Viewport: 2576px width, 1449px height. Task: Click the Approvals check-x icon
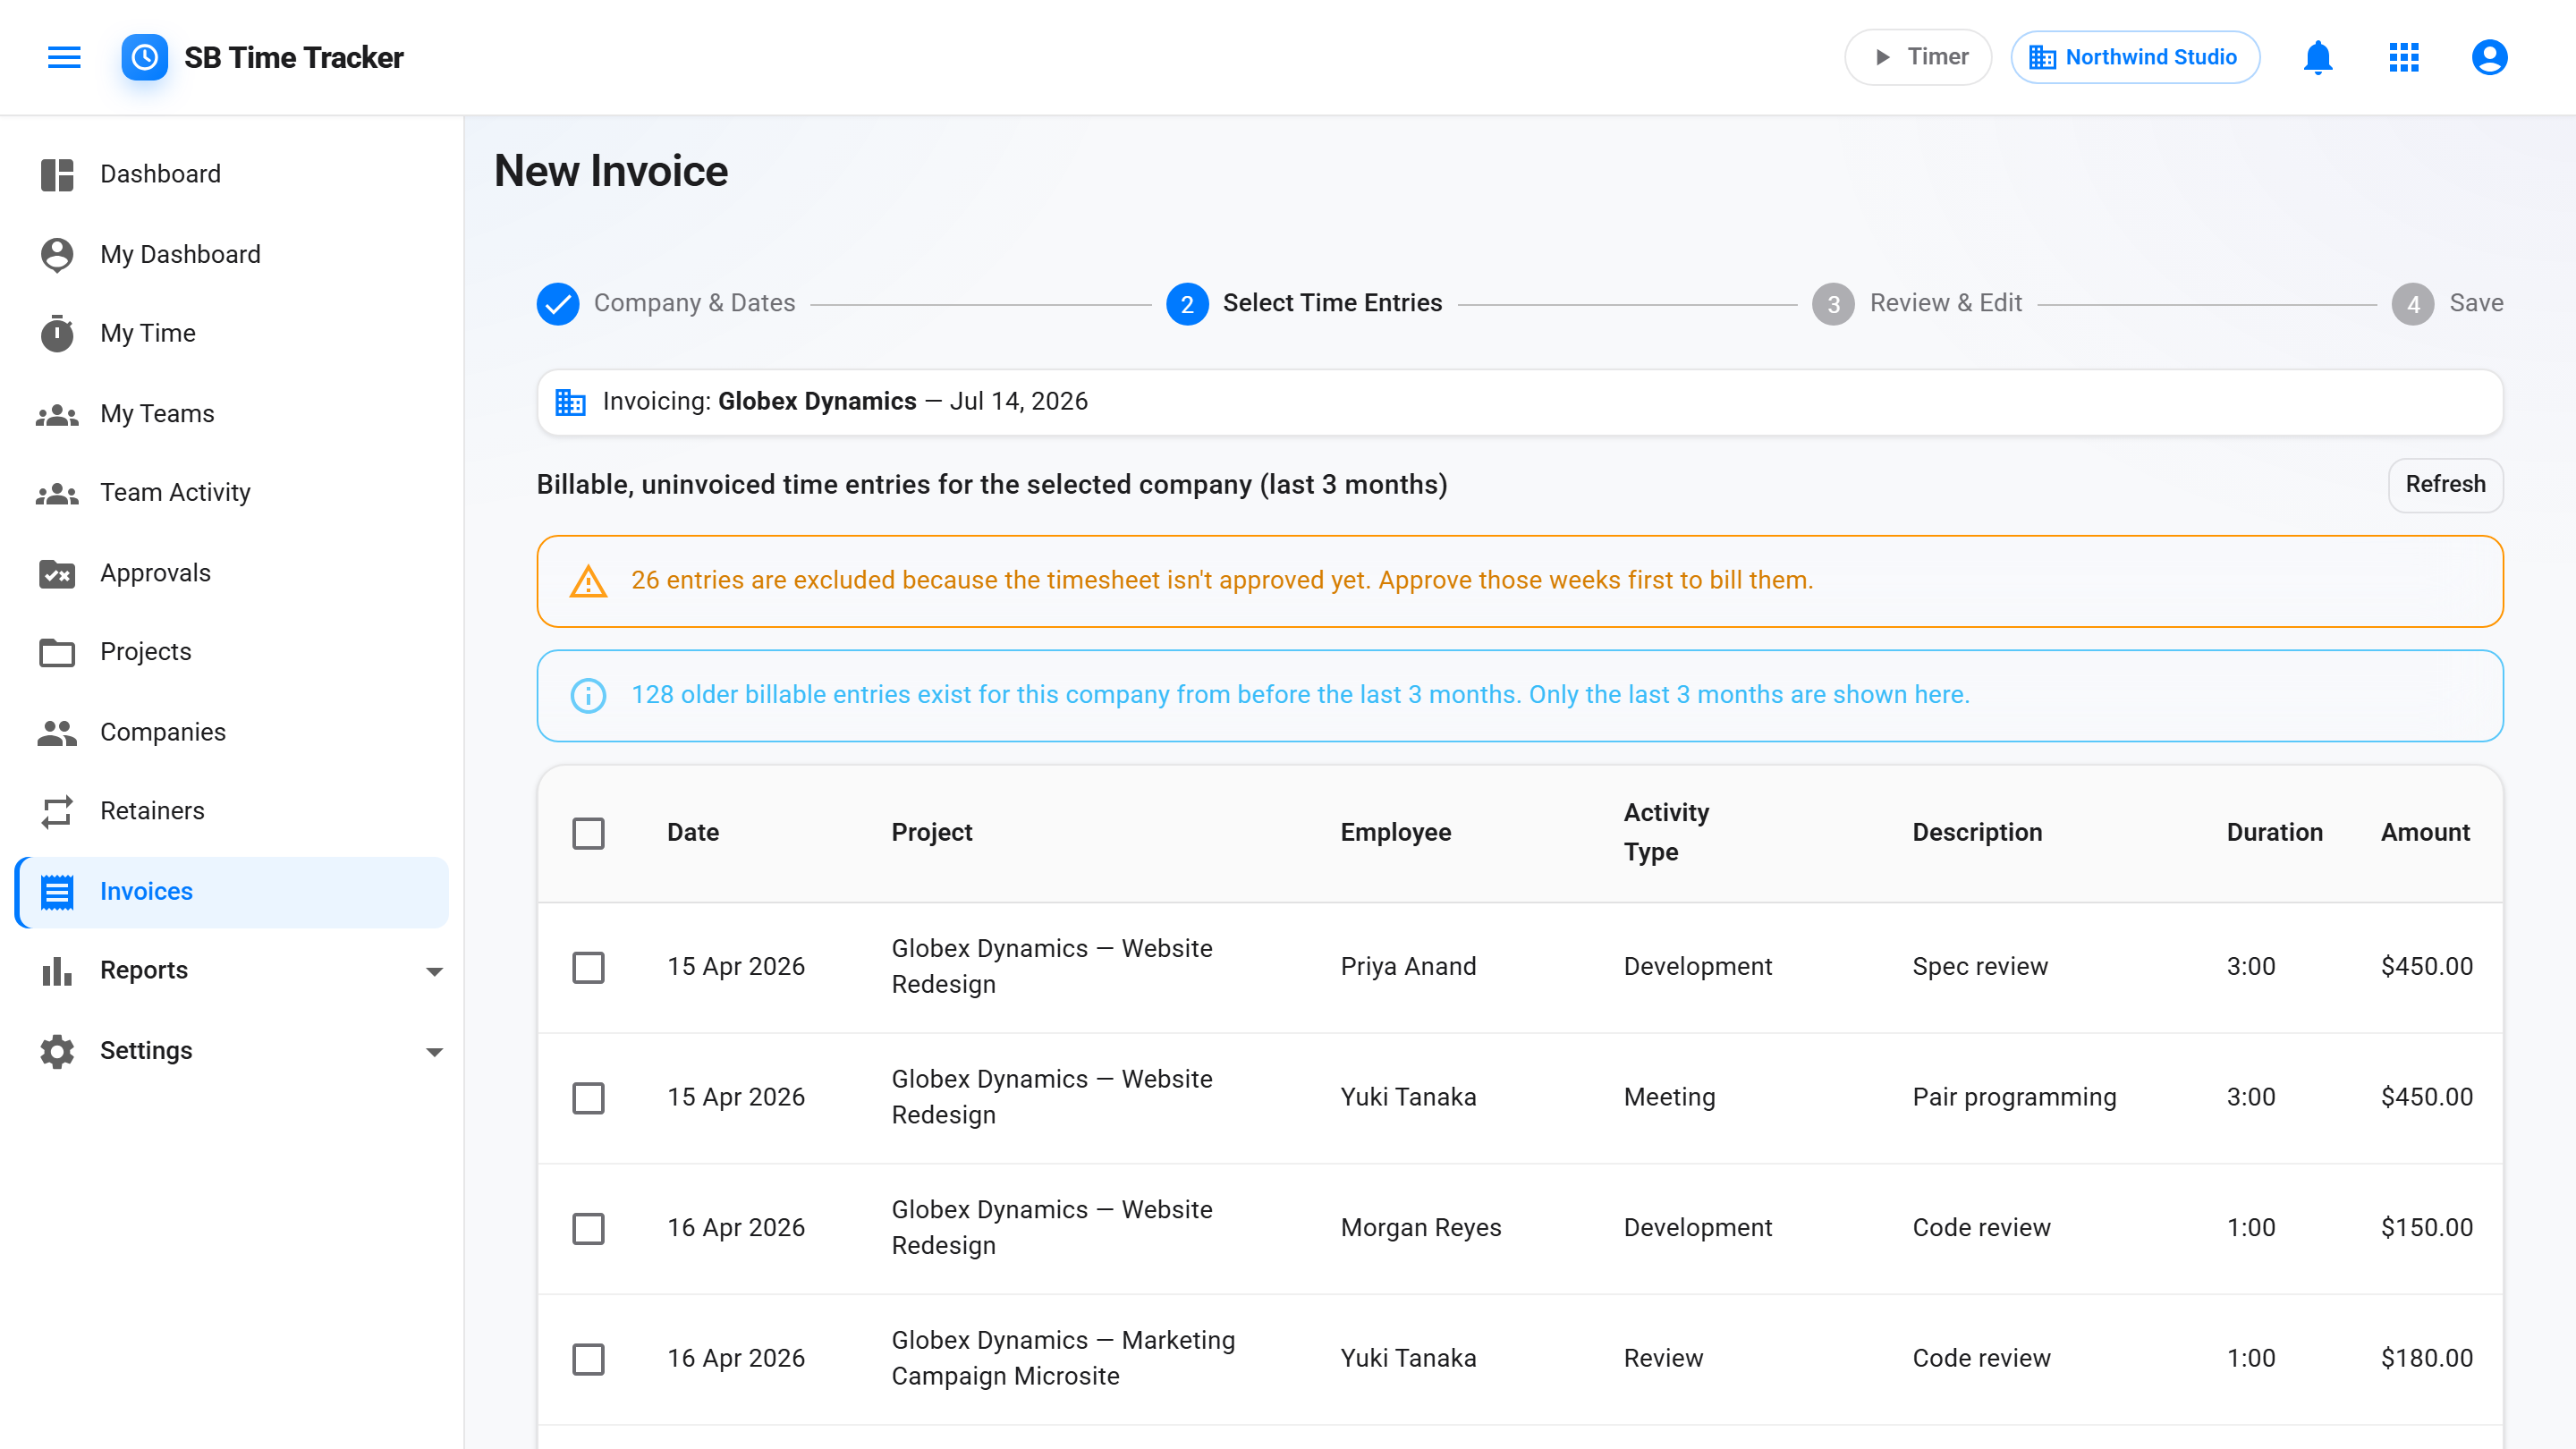click(57, 573)
